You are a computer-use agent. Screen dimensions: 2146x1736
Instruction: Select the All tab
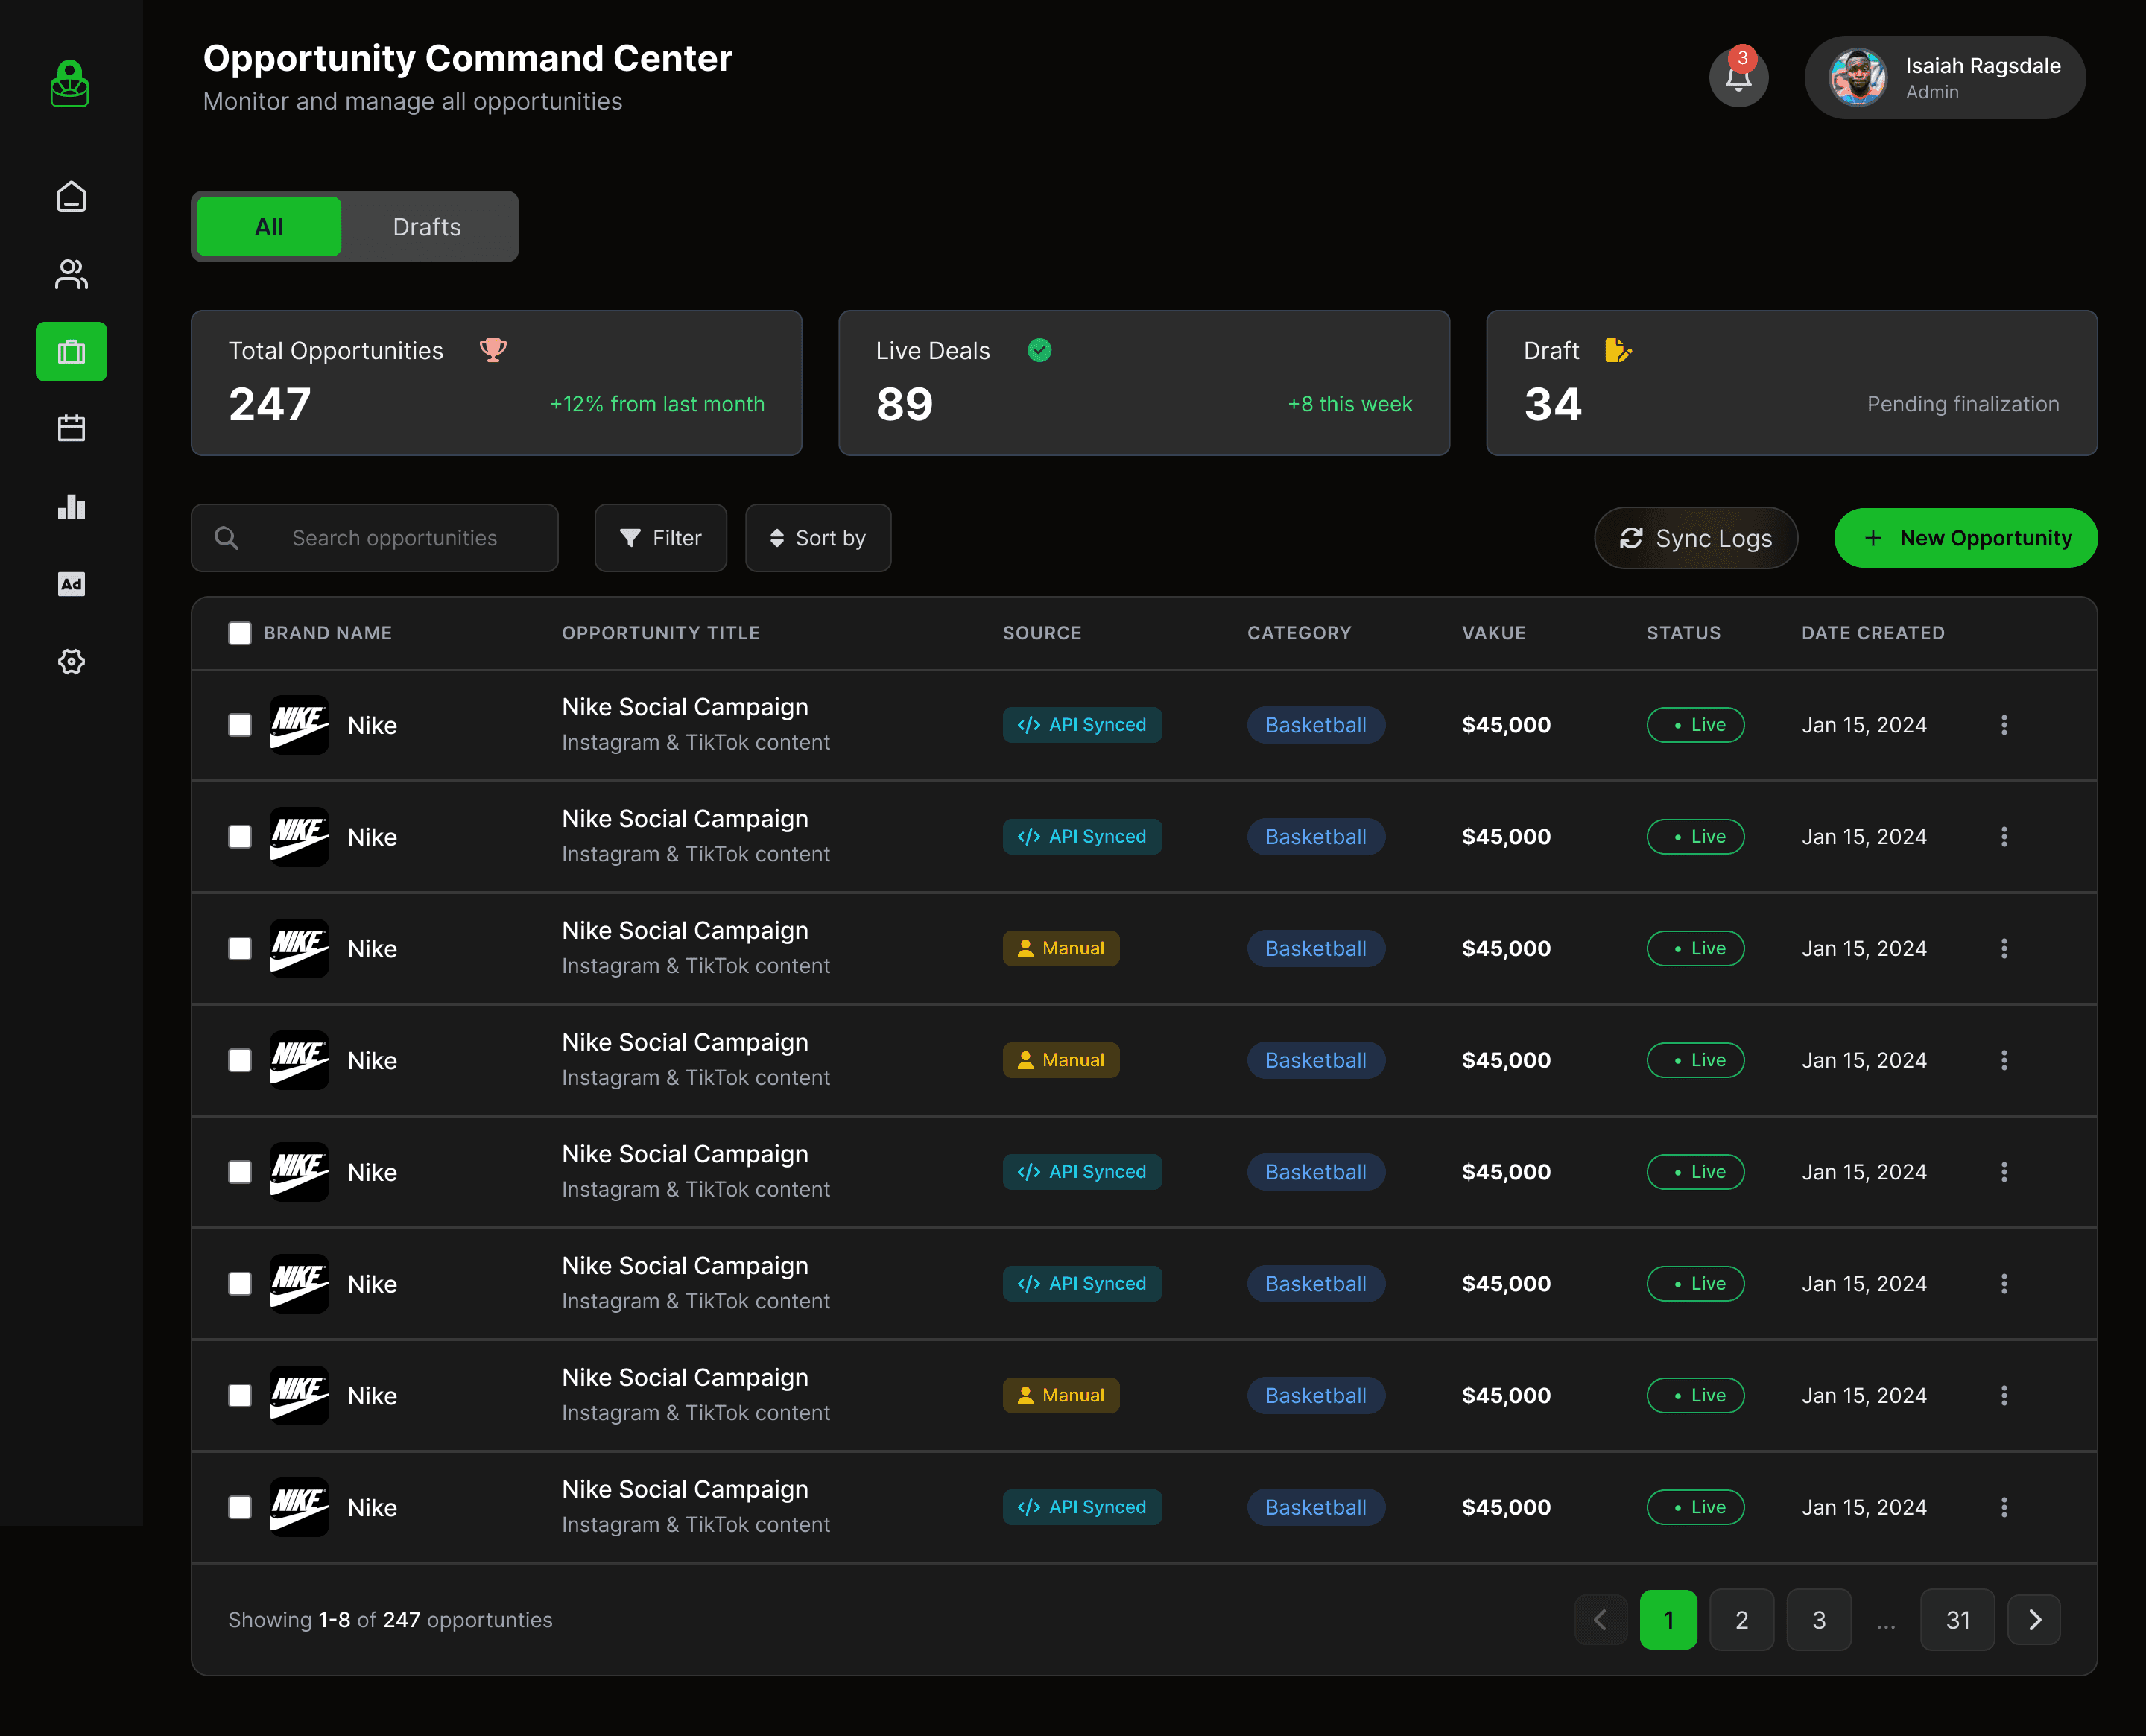269,227
